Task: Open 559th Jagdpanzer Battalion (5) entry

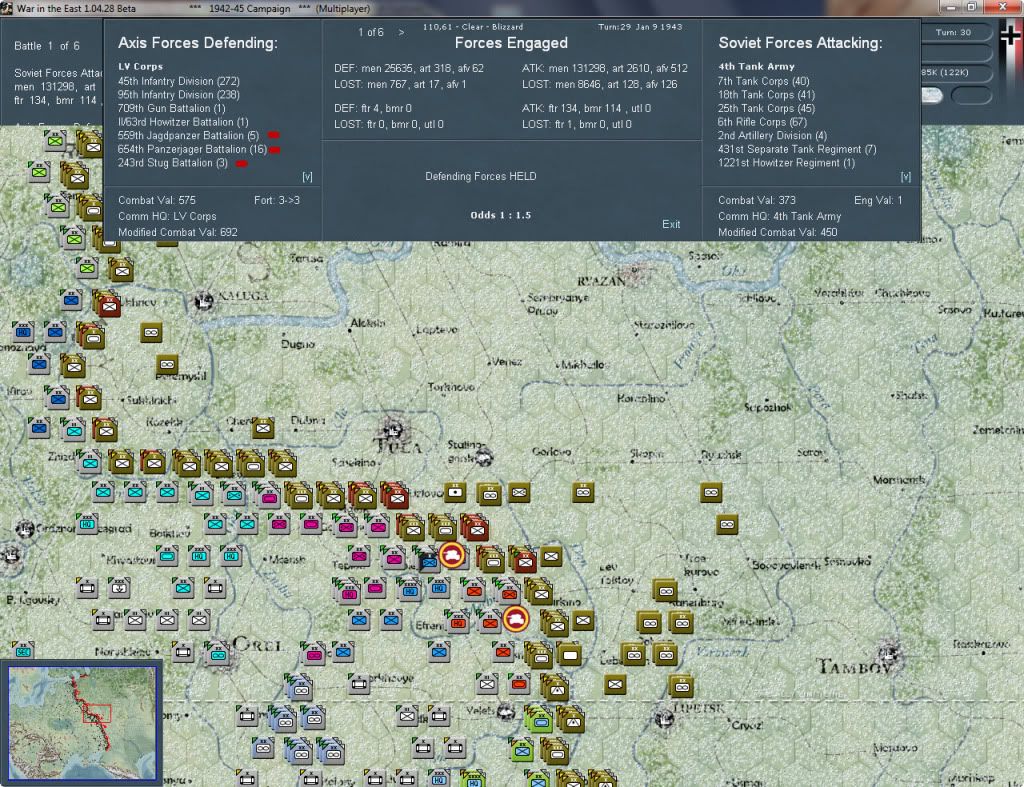Action: (188, 136)
